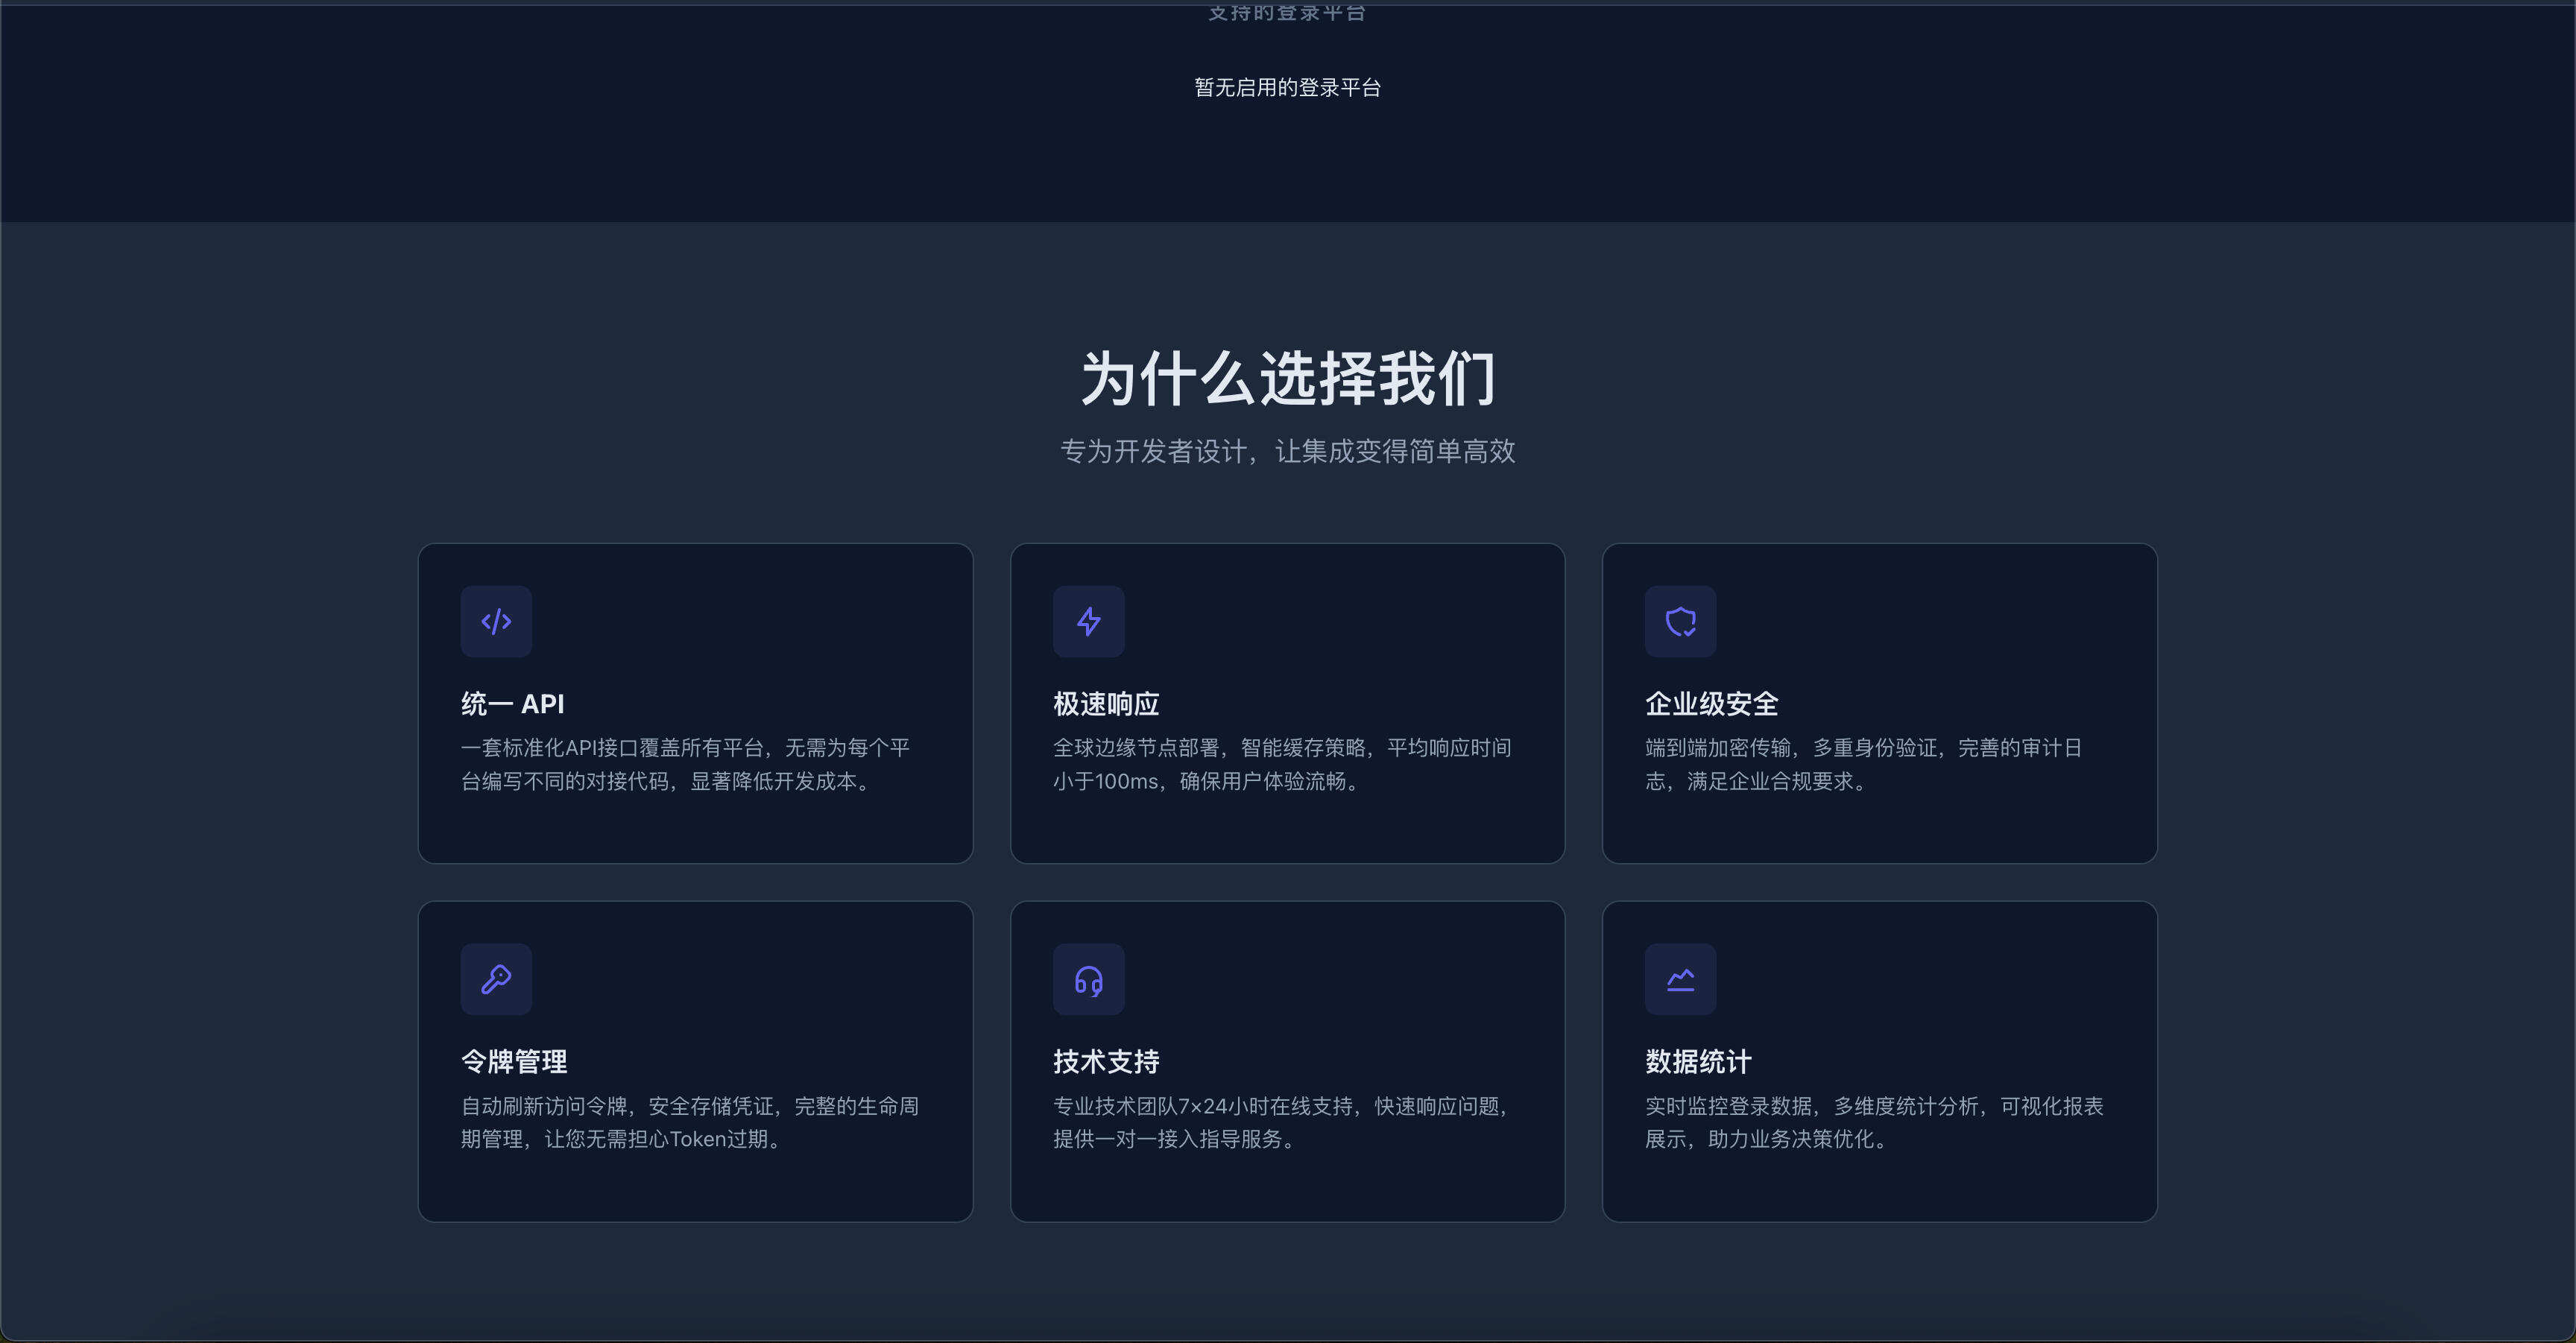
Task: Click the code icon on 统一 API card
Action: tap(496, 621)
